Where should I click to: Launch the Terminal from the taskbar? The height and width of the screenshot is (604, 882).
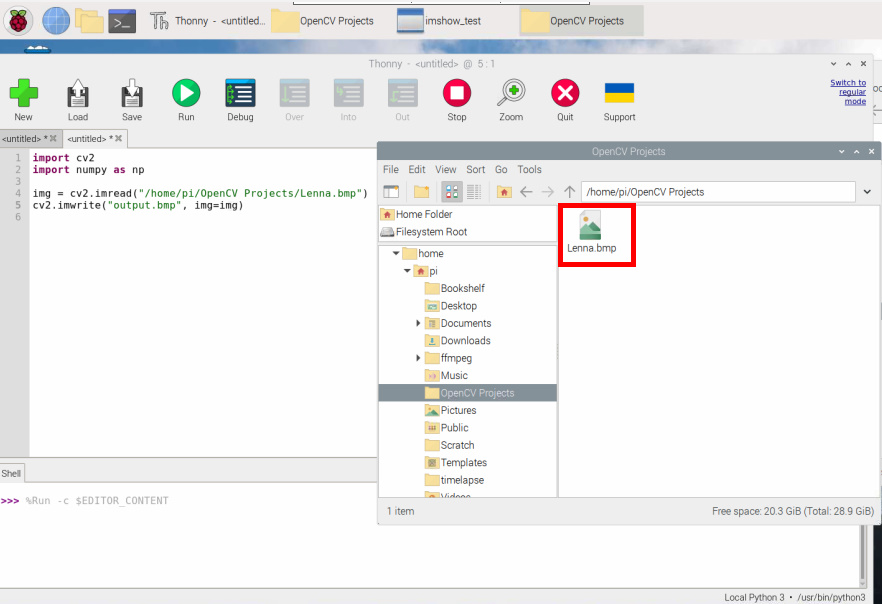[122, 21]
